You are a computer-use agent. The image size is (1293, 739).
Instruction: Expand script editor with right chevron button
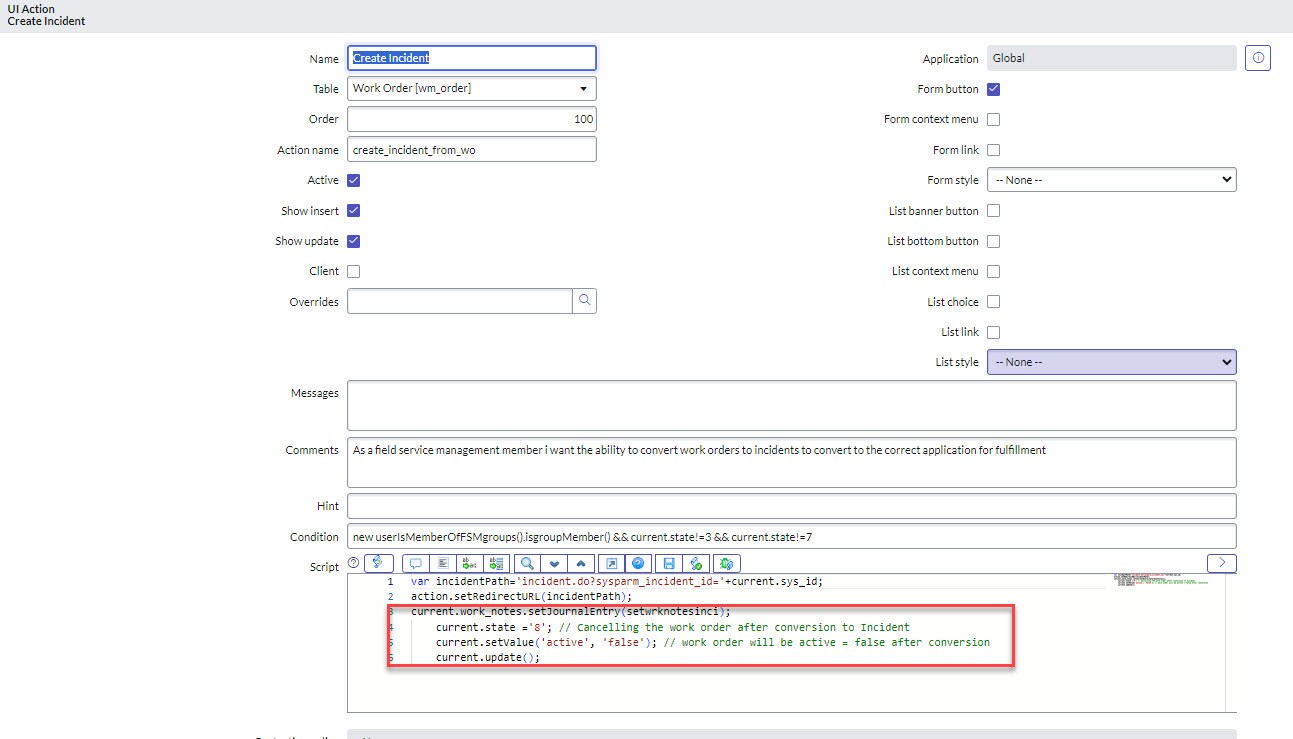tap(1222, 562)
